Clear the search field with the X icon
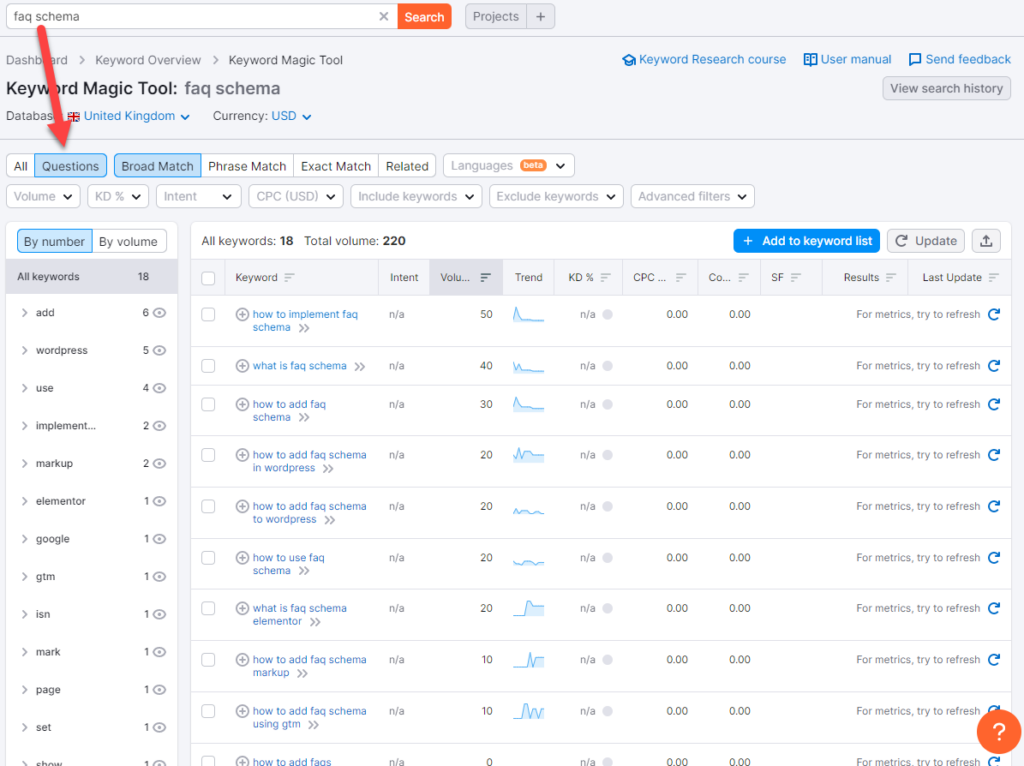The width and height of the screenshot is (1024, 766). [x=384, y=17]
